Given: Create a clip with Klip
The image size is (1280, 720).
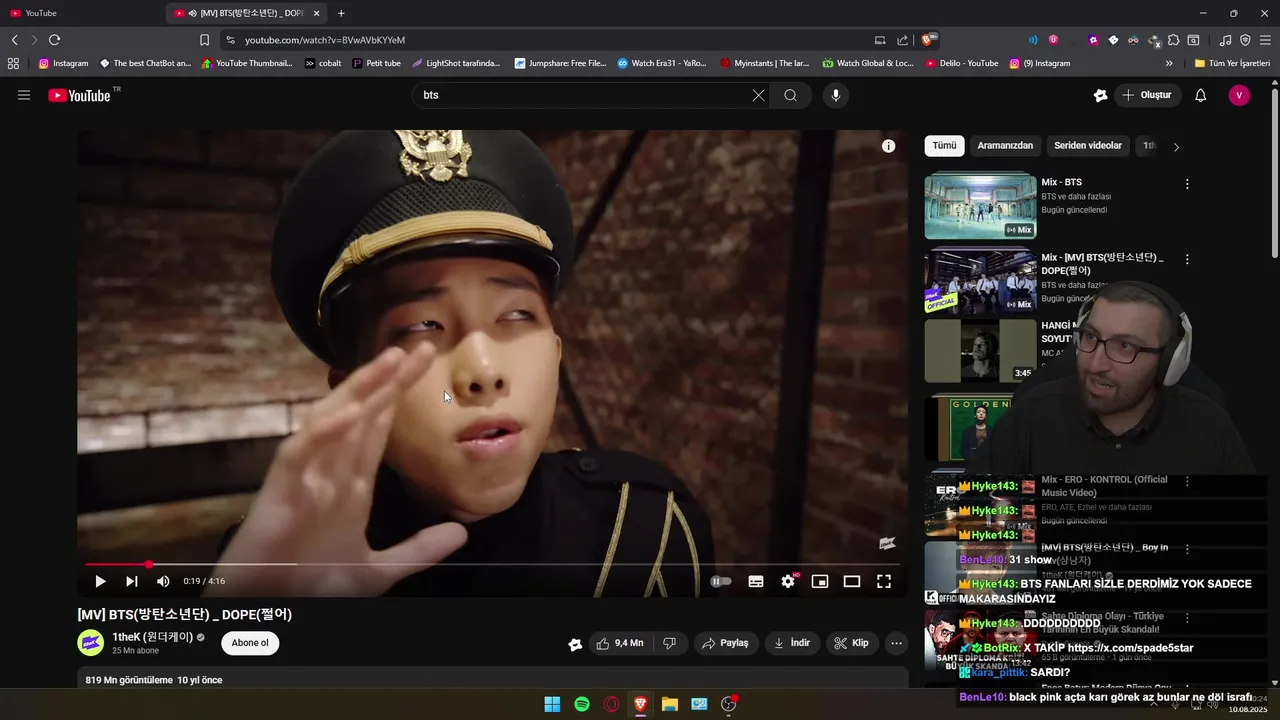Looking at the screenshot, I should click(852, 643).
